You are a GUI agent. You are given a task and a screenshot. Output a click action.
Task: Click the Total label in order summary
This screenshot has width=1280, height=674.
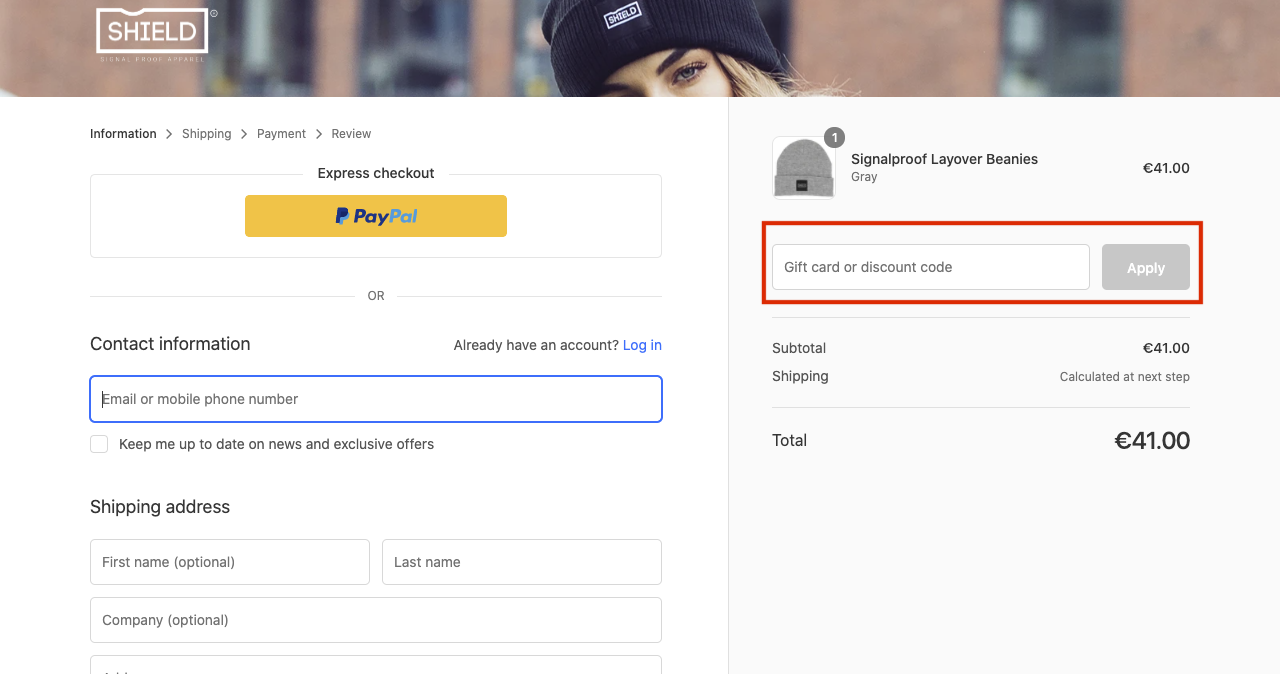[x=789, y=440]
